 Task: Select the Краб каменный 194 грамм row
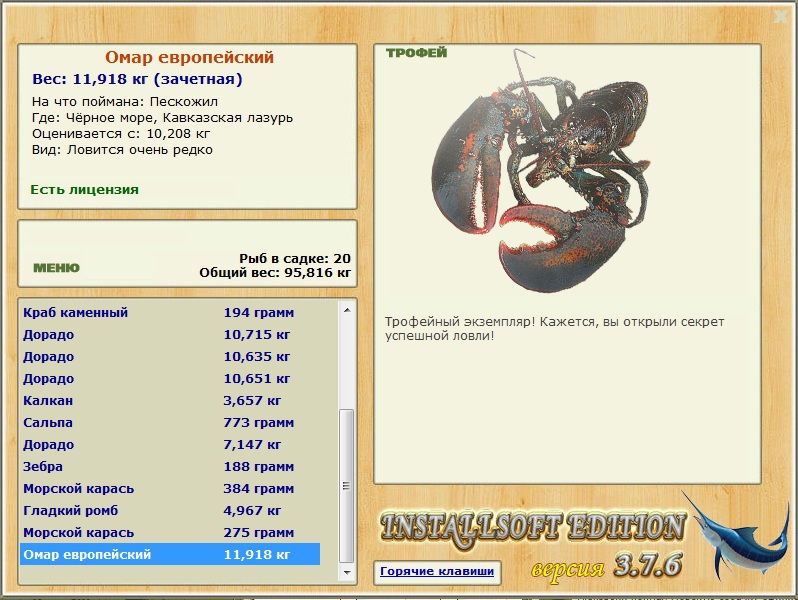pos(170,312)
